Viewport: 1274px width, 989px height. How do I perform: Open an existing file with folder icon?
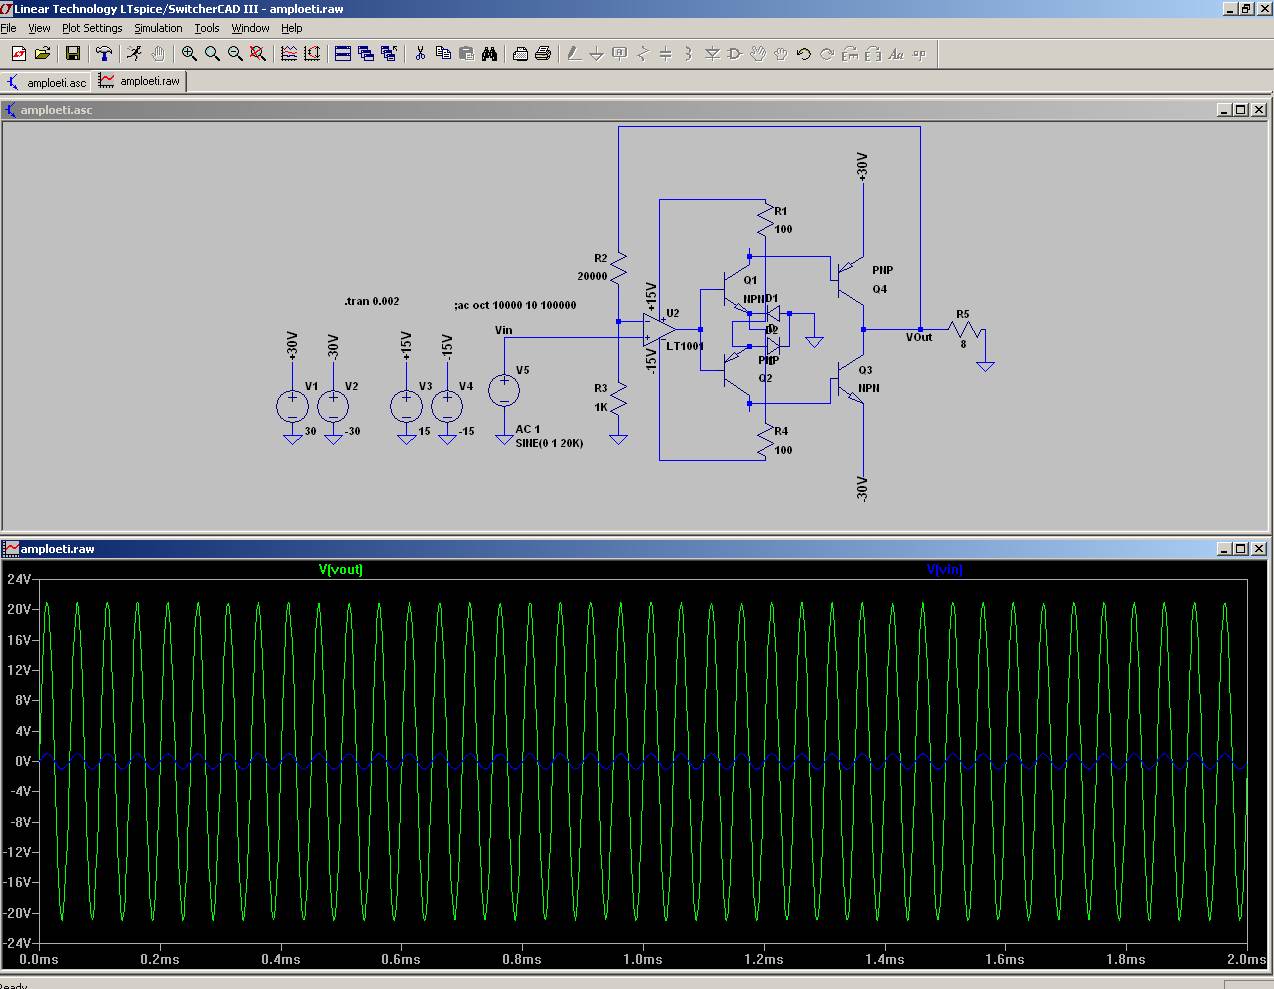tap(42, 54)
